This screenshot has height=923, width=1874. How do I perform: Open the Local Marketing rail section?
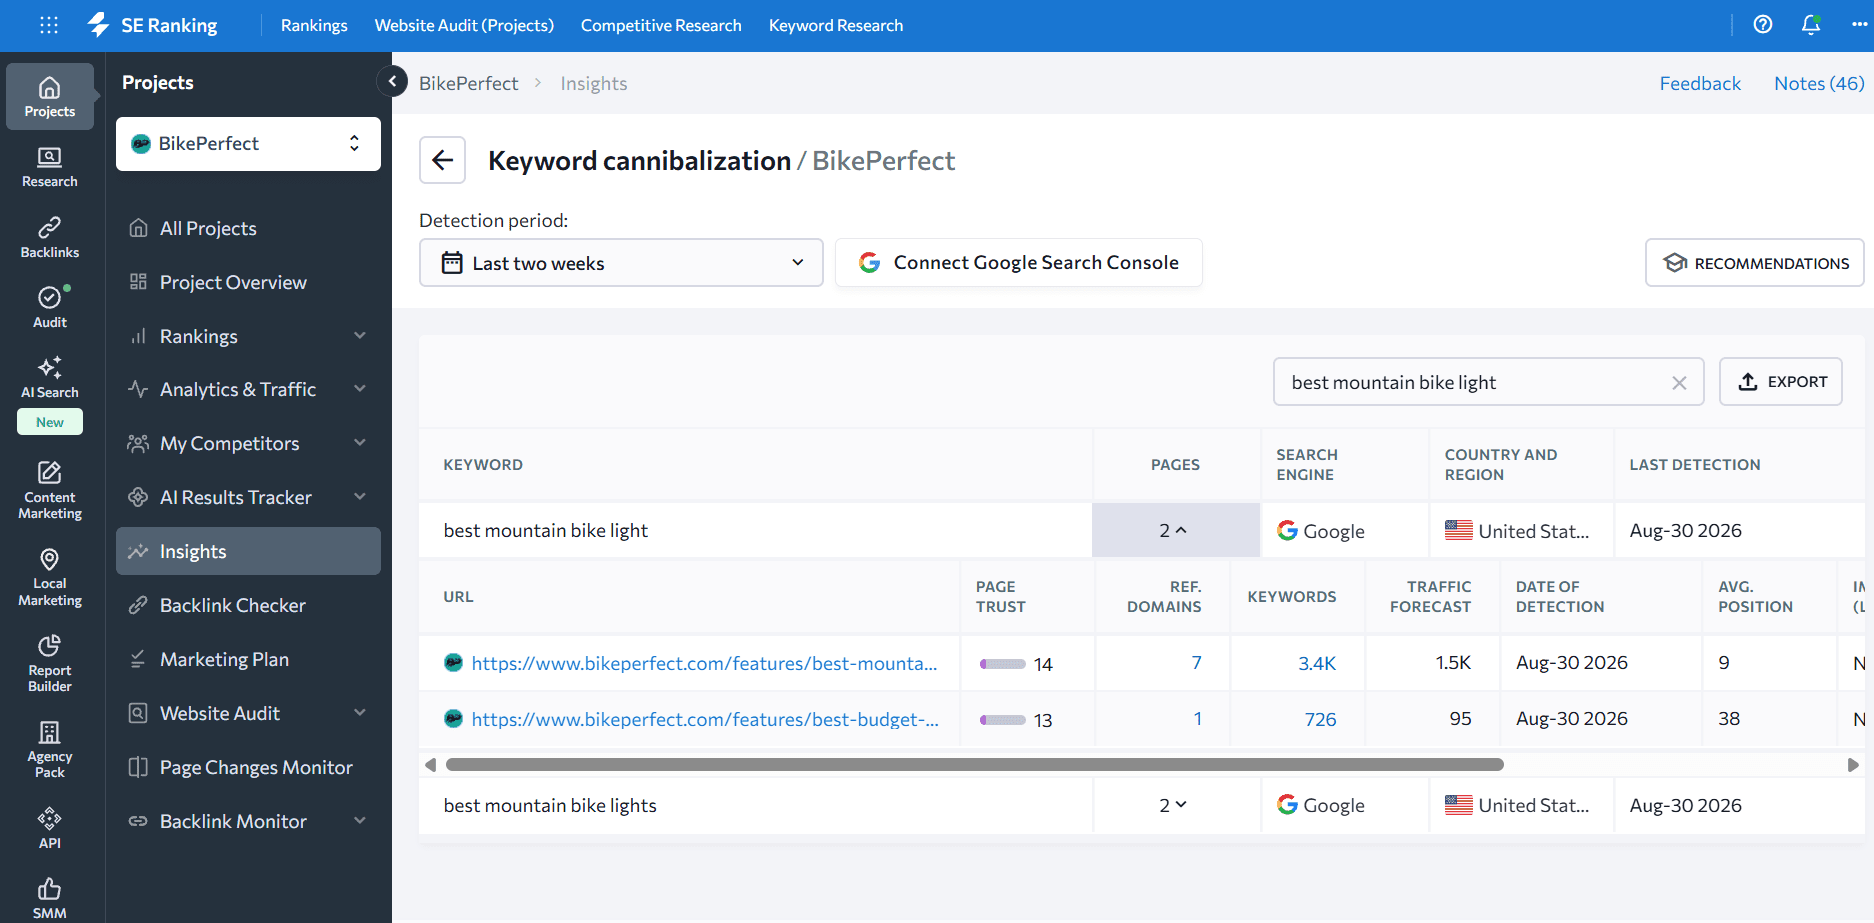[50, 577]
